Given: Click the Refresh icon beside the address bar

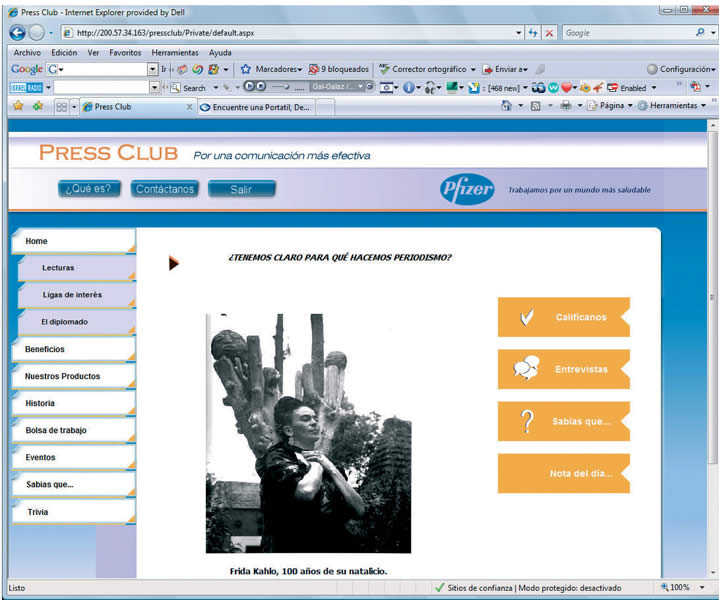Looking at the screenshot, I should point(533,33).
